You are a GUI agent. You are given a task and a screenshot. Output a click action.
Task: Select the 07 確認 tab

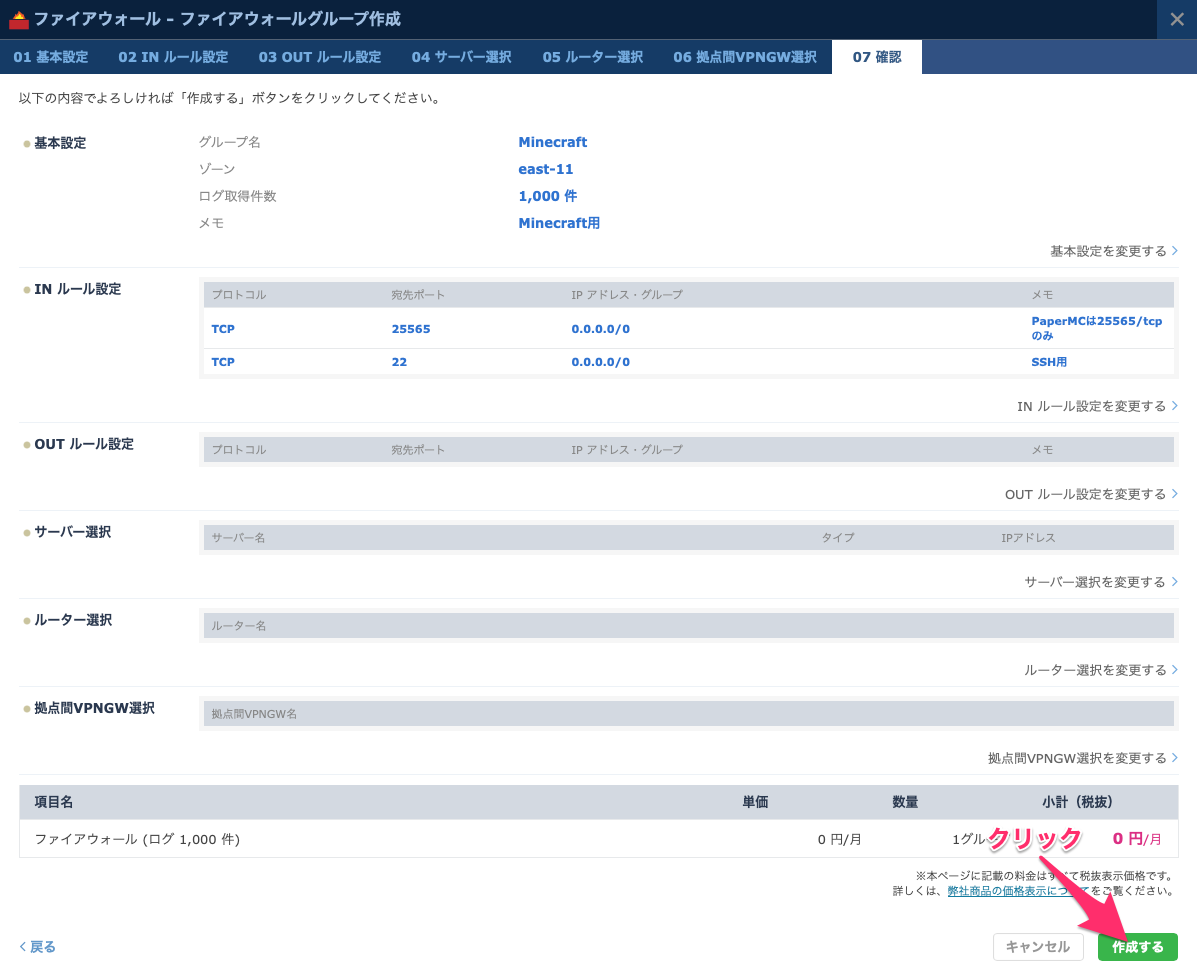point(876,57)
